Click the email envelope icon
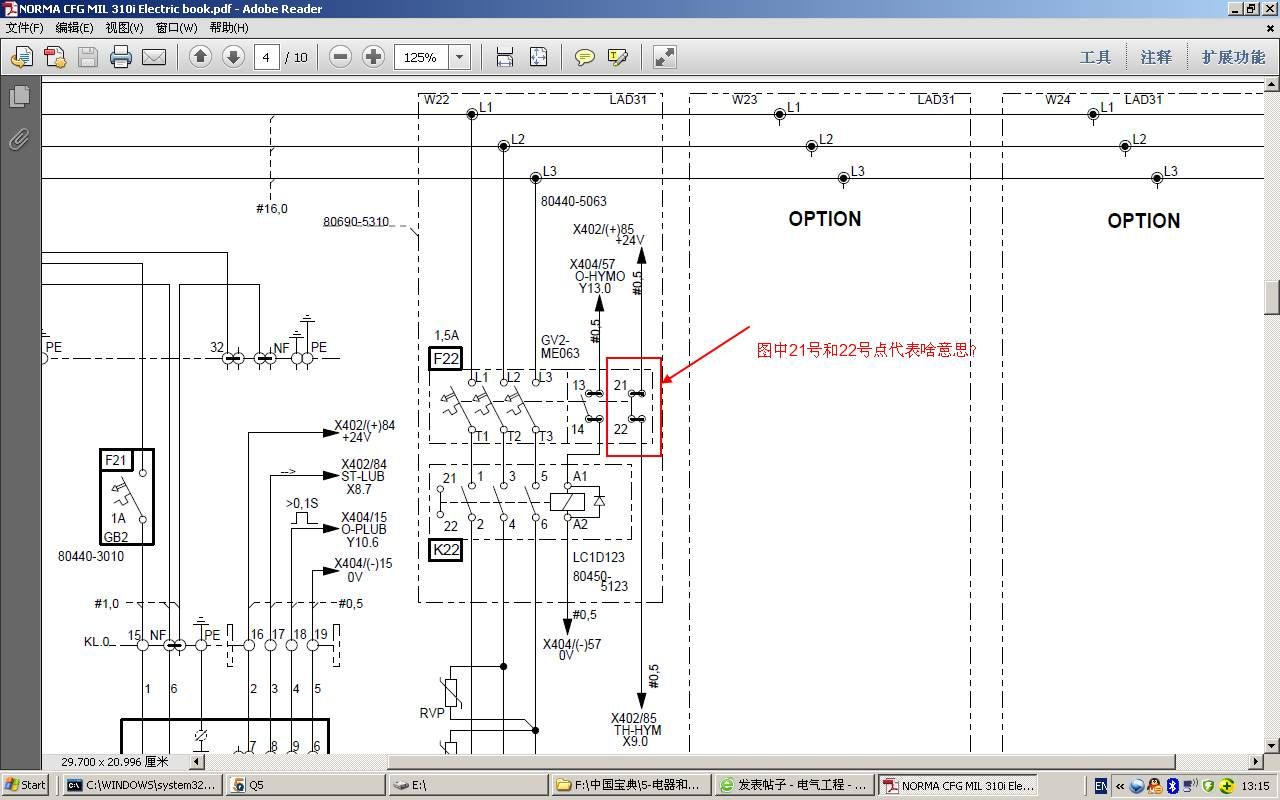This screenshot has width=1280, height=800. coord(154,57)
